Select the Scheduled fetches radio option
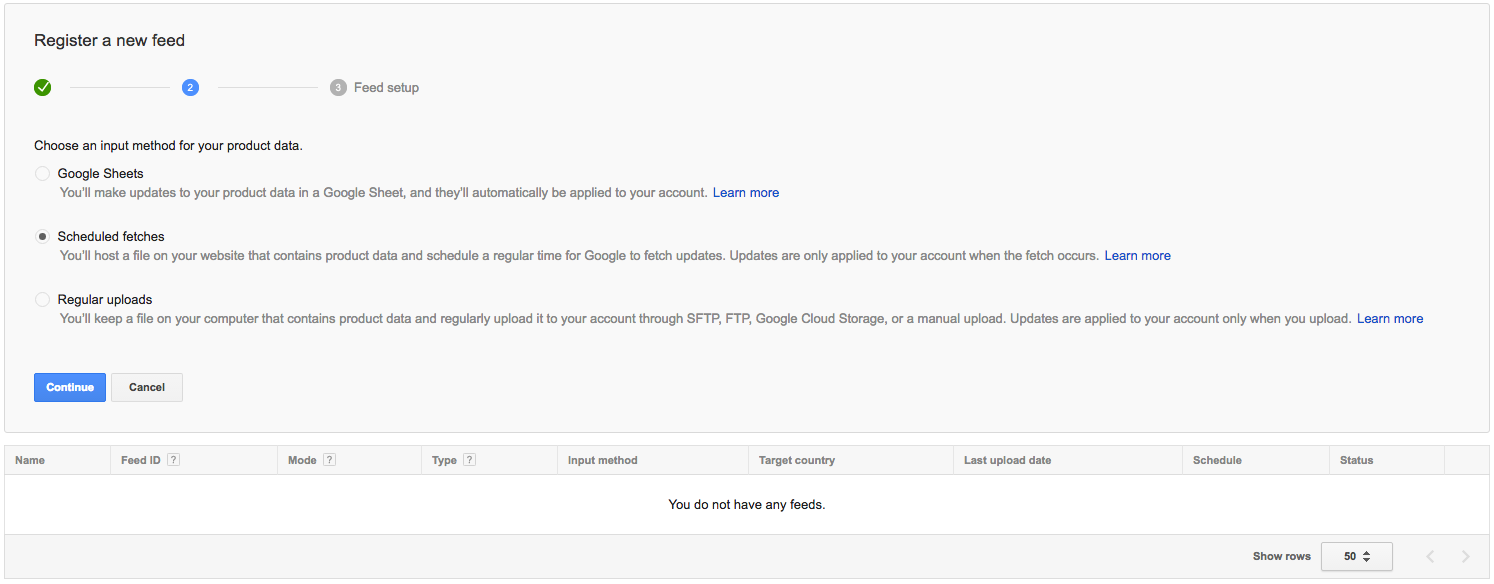 [42, 236]
